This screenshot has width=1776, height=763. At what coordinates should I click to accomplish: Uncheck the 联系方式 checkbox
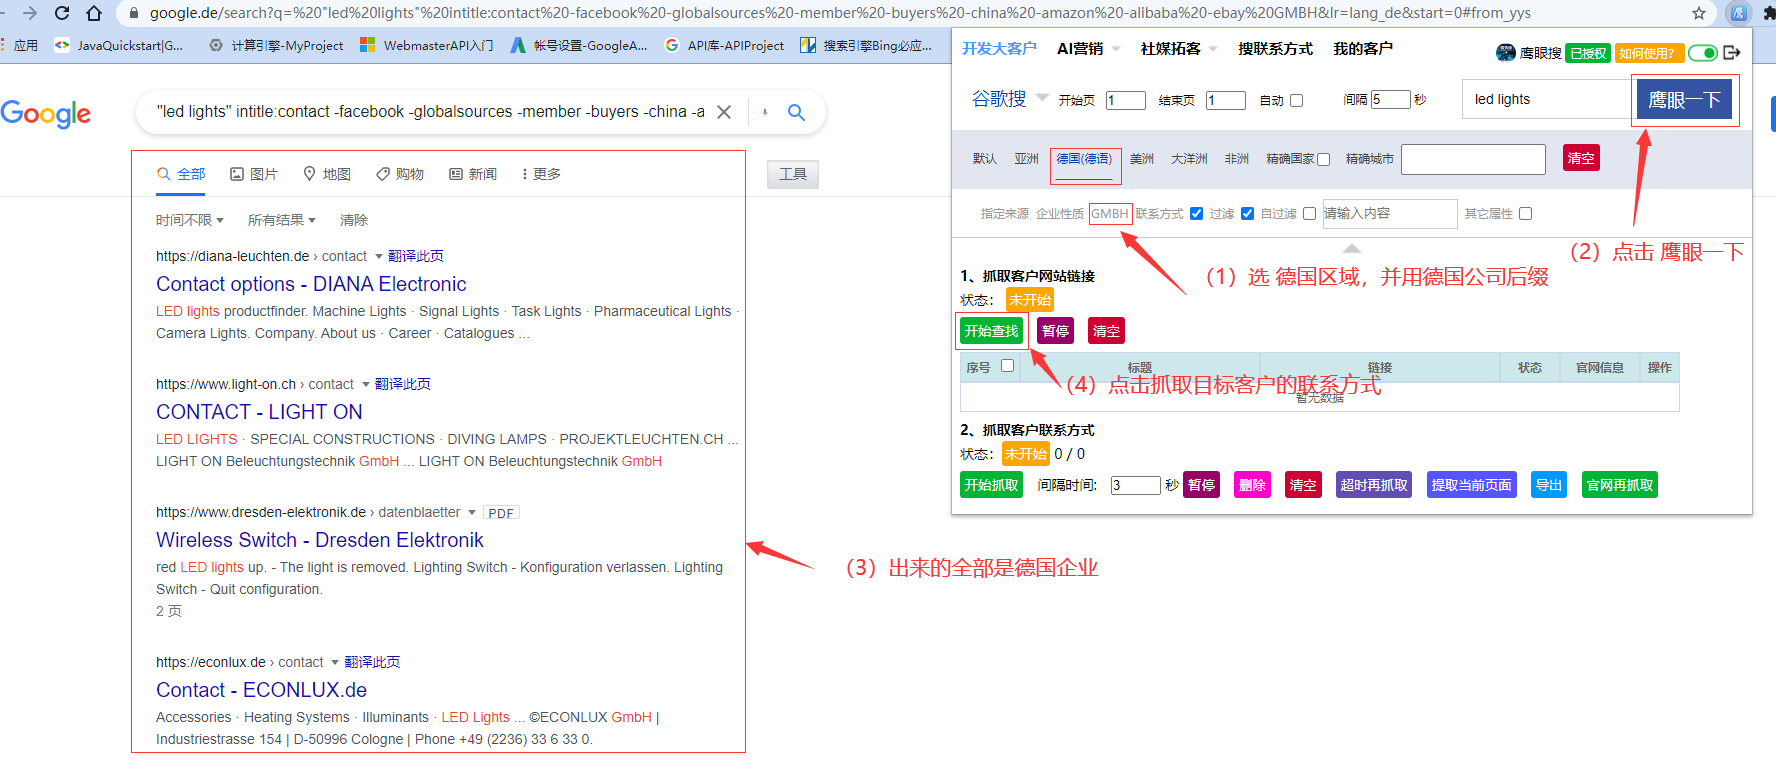1196,213
